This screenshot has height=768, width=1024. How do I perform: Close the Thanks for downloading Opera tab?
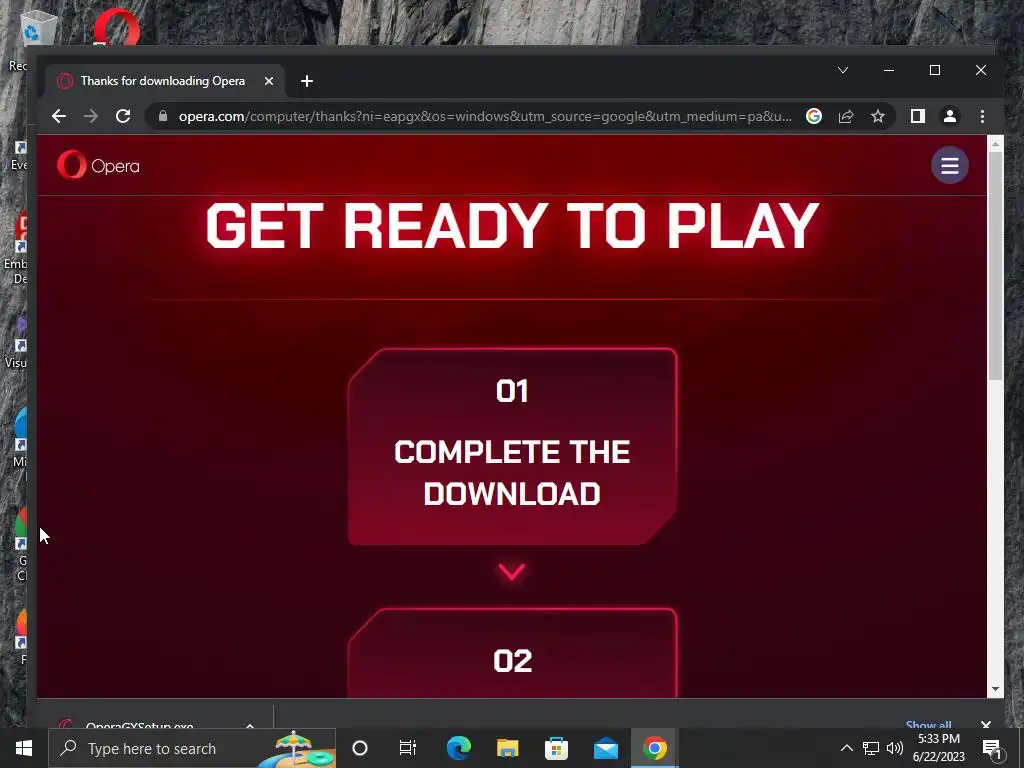pos(268,81)
